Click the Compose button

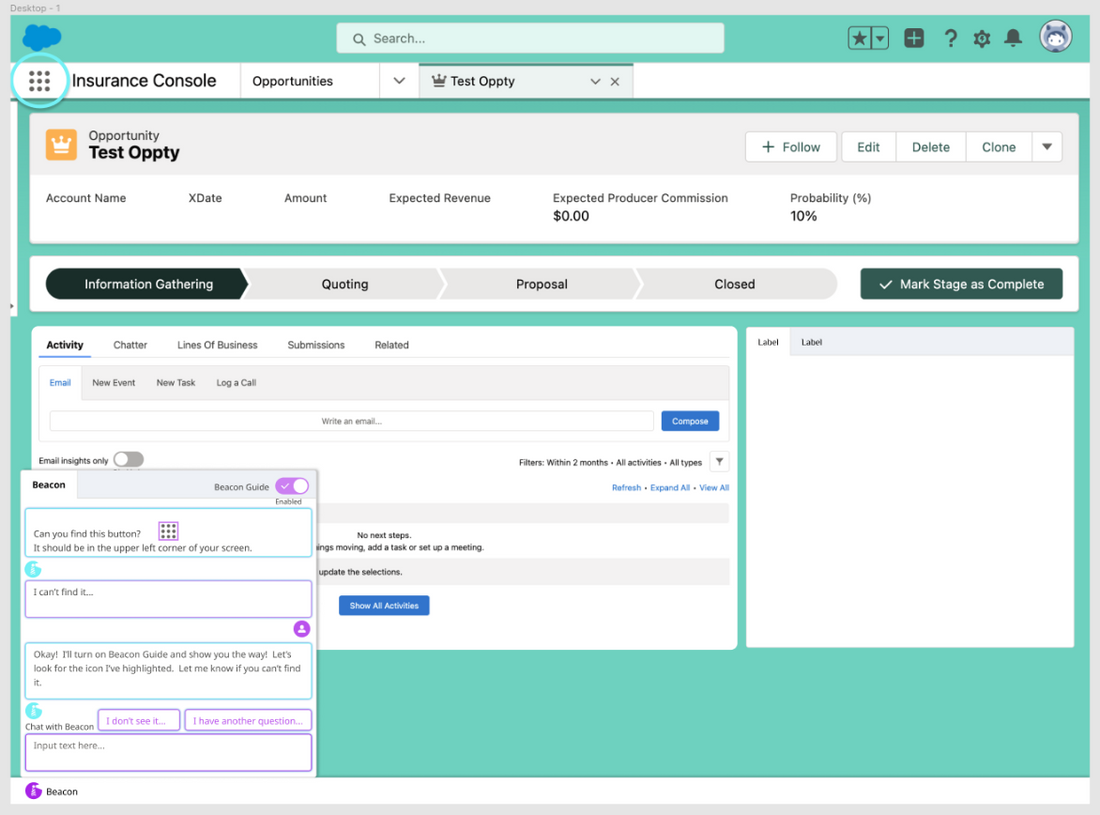point(690,422)
